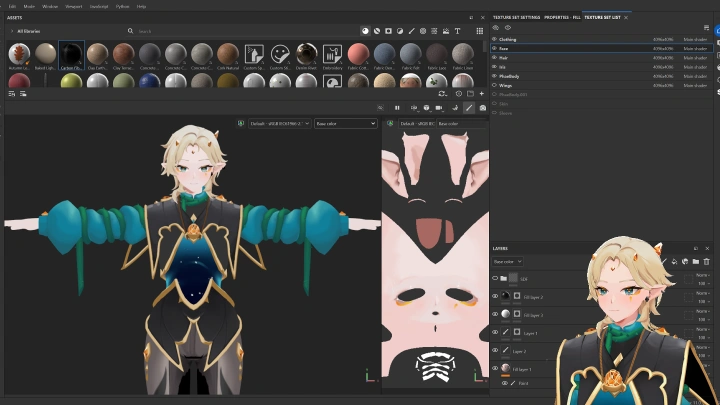This screenshot has height=405, width=720.
Task: Toggle visibility of Layer 1
Action: click(495, 332)
